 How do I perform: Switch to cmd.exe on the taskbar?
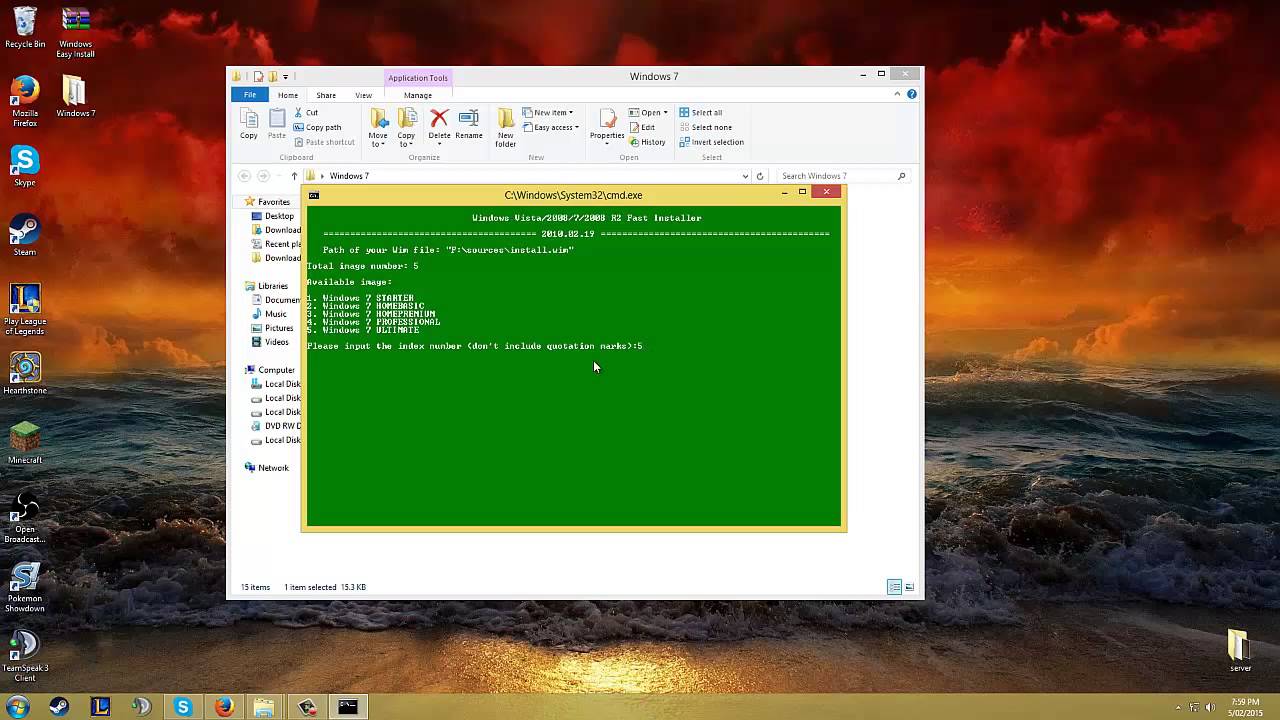[347, 707]
